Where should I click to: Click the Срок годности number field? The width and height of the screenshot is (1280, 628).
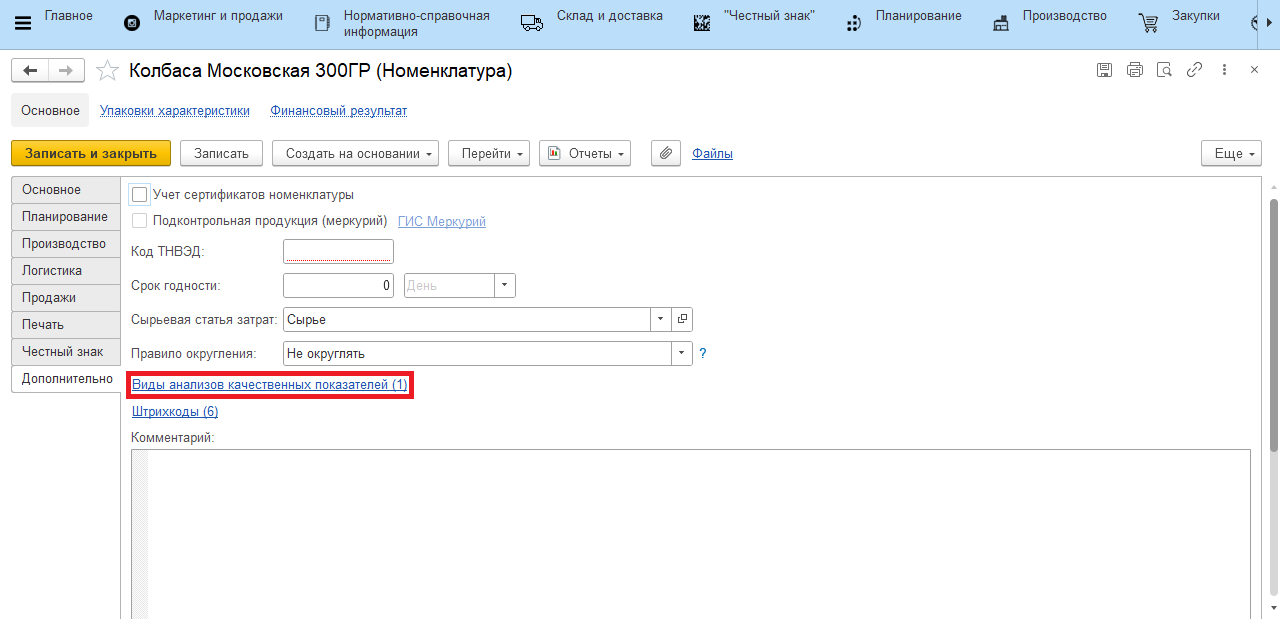pyautogui.click(x=339, y=285)
